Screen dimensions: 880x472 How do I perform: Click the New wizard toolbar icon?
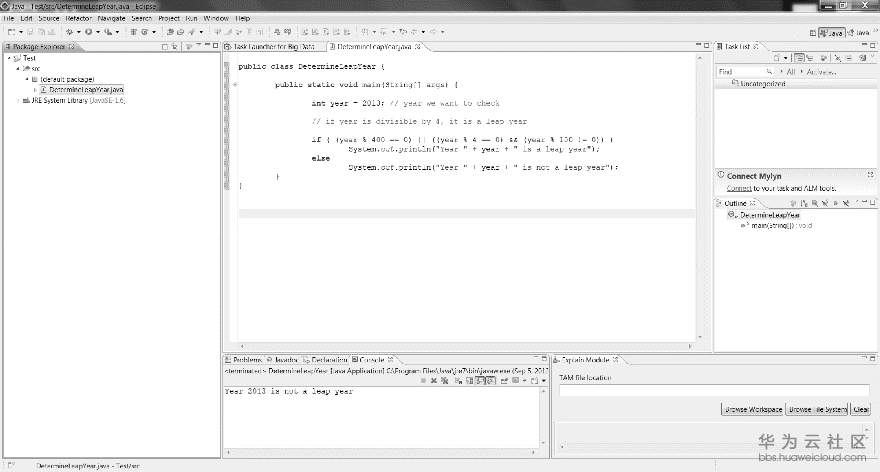coord(11,32)
